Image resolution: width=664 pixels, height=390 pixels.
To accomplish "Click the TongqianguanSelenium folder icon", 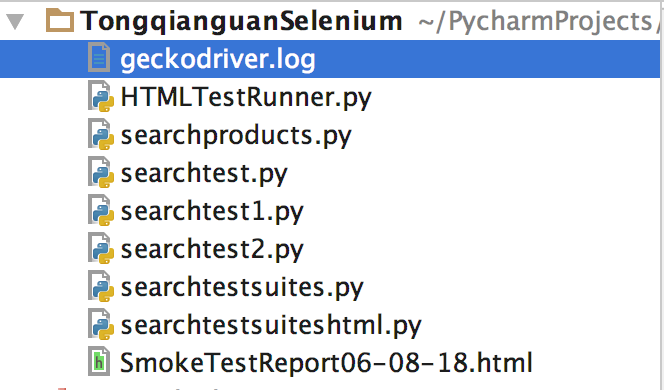I will point(60,21).
